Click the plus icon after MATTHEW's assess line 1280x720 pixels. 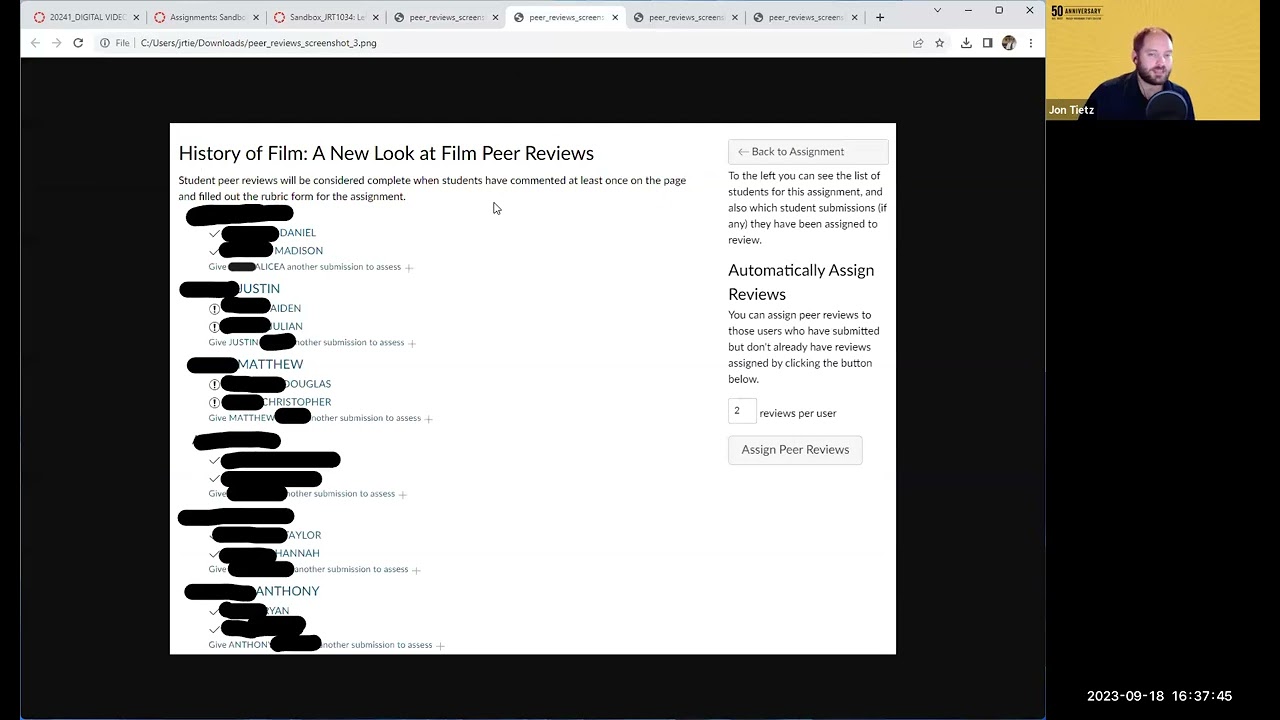[x=429, y=418]
